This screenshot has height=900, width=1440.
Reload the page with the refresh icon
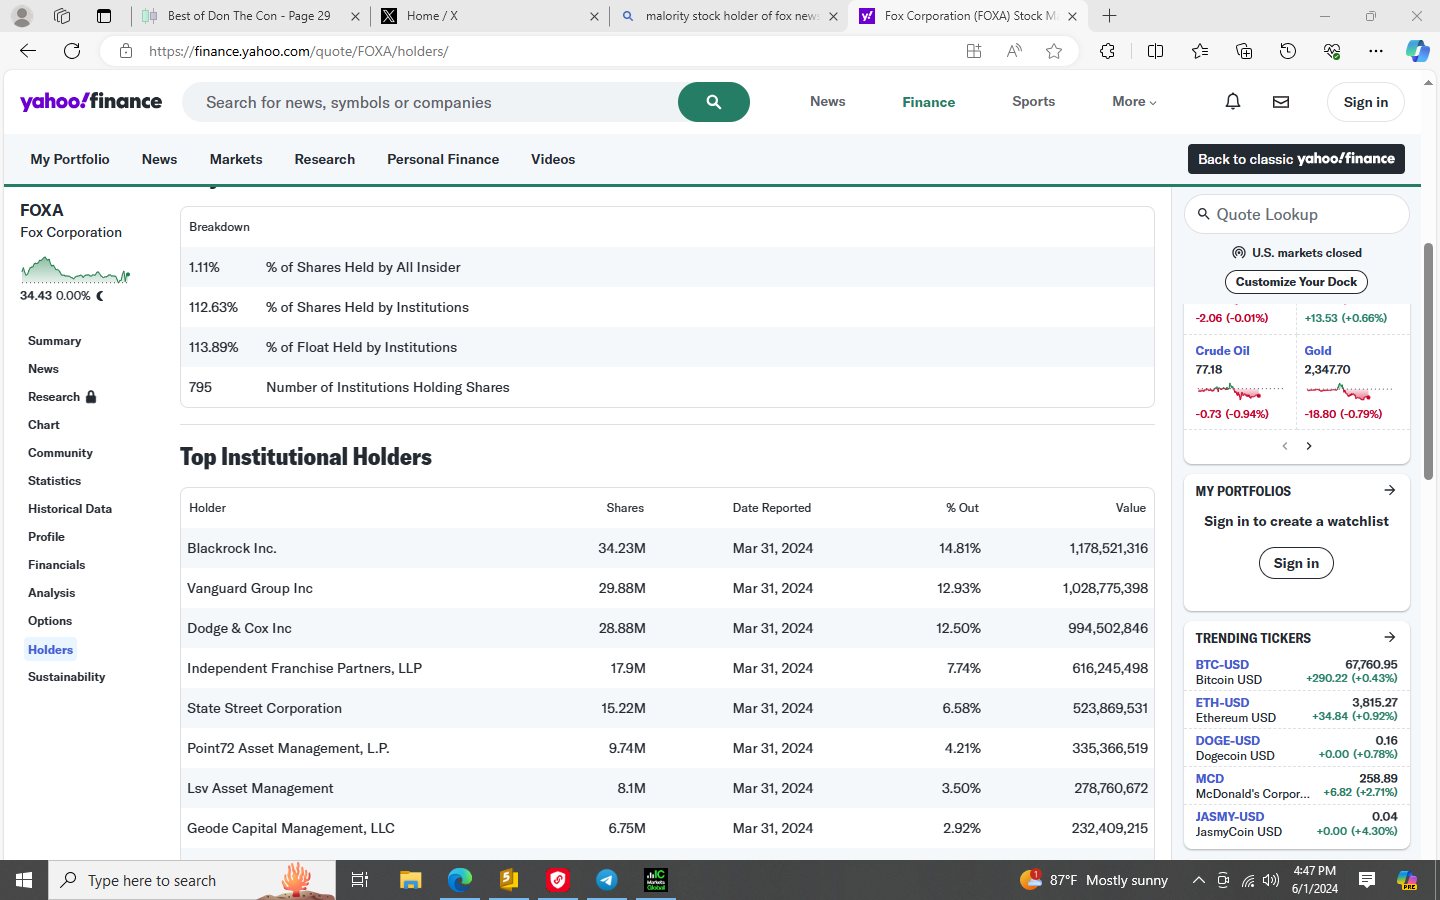coord(72,51)
